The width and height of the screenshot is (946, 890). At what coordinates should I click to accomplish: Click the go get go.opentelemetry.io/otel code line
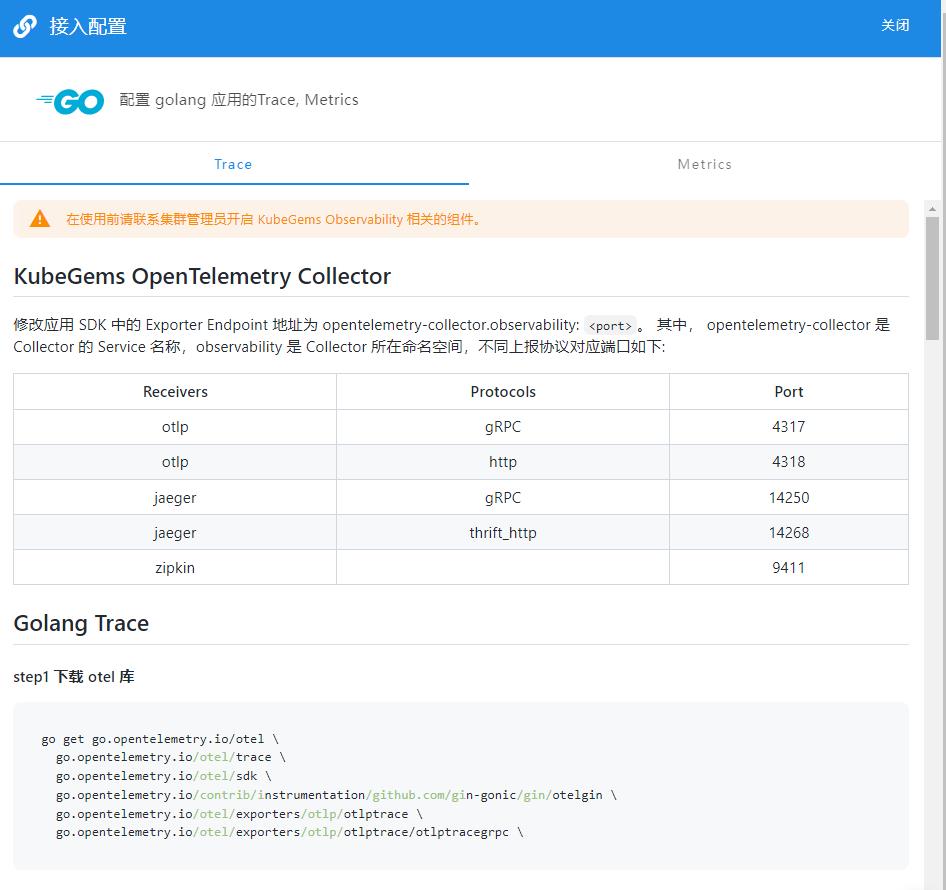160,739
